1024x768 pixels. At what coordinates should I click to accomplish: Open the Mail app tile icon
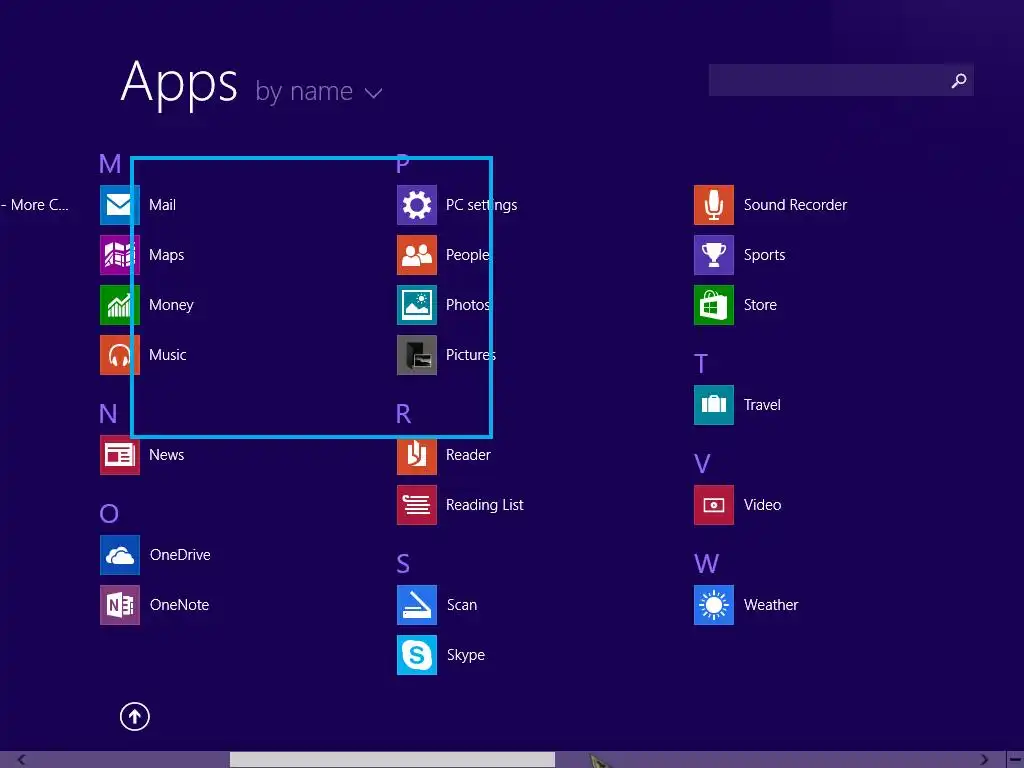(120, 205)
